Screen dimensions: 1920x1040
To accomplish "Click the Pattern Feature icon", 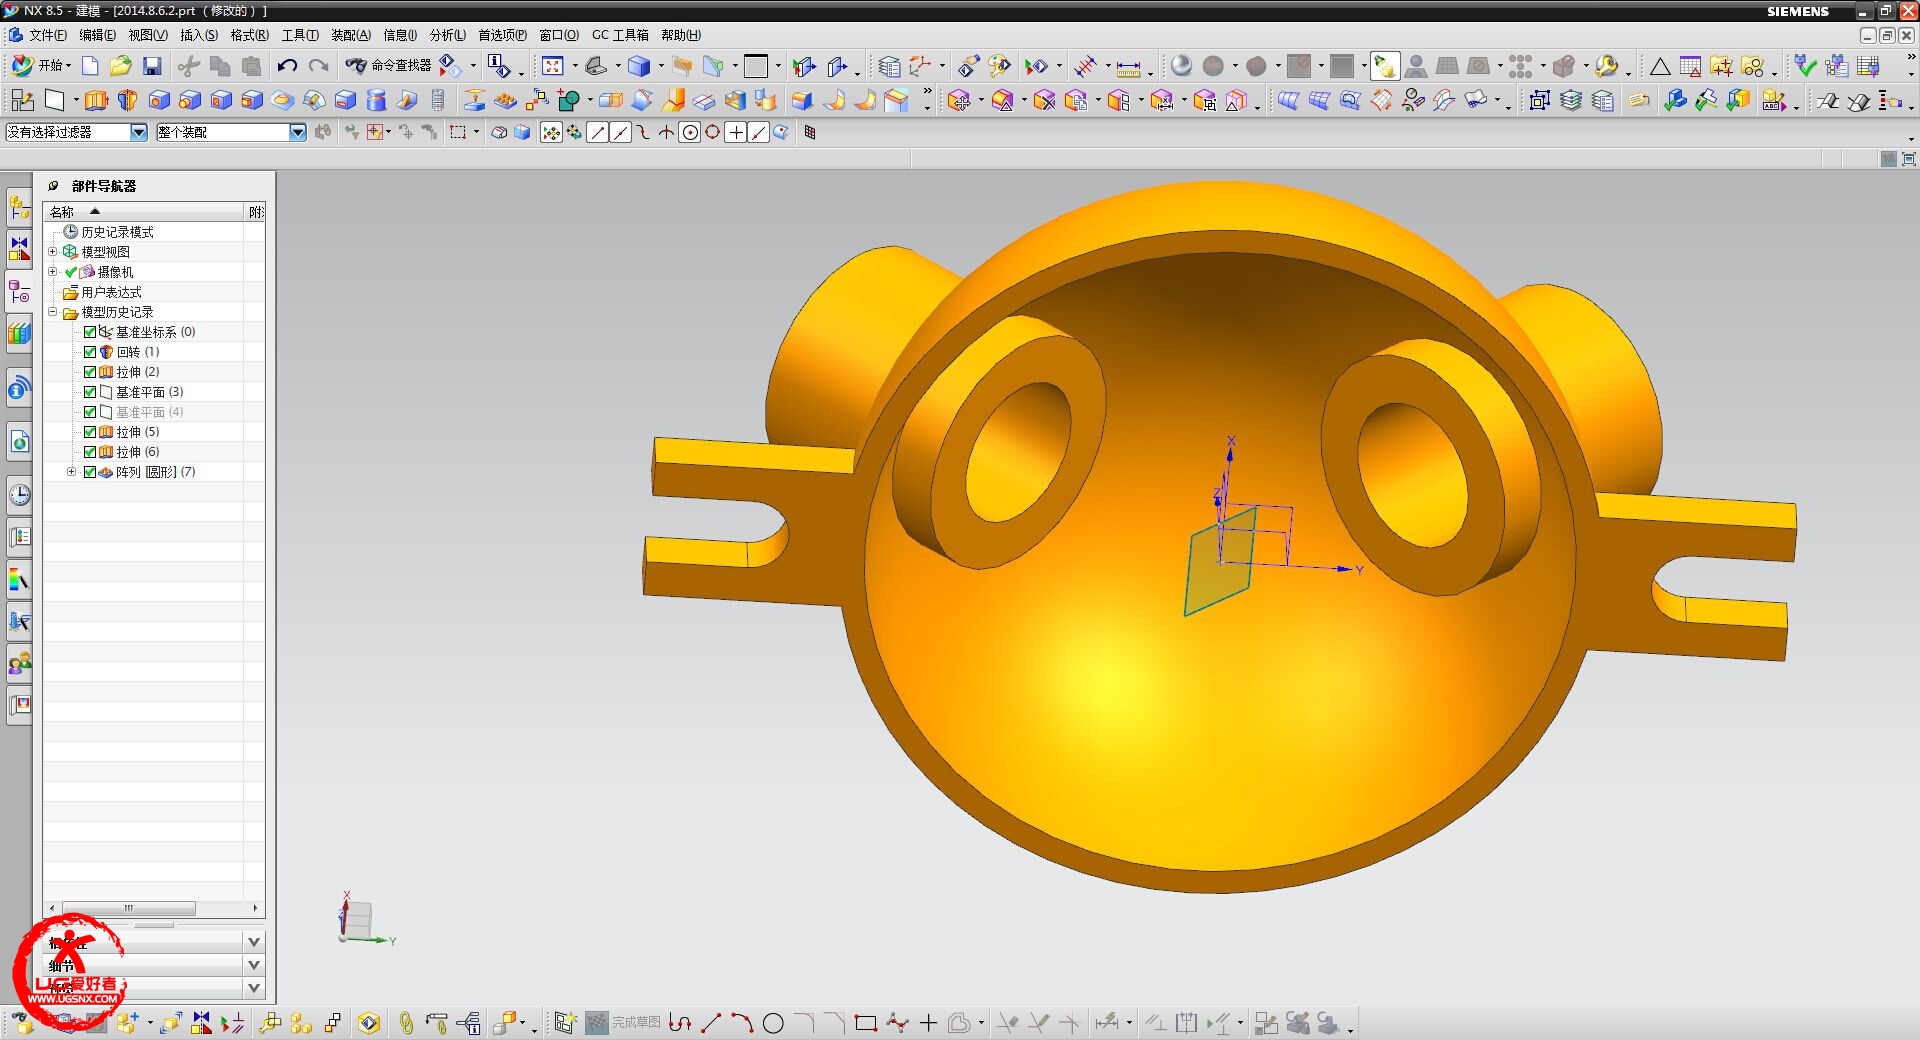I will tap(506, 100).
